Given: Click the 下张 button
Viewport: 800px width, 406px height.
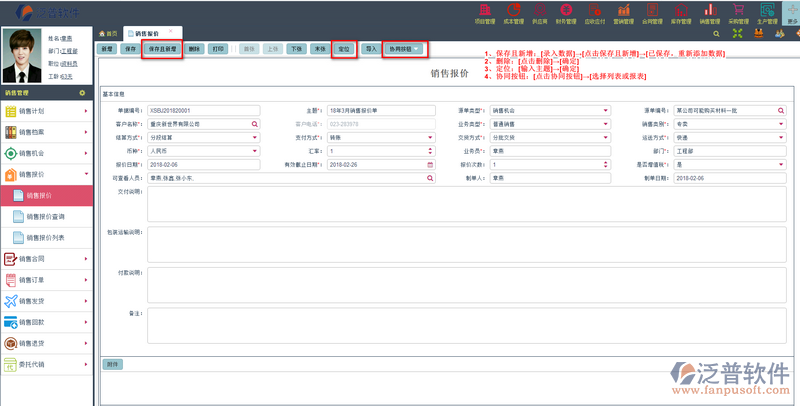Looking at the screenshot, I should click(x=296, y=49).
